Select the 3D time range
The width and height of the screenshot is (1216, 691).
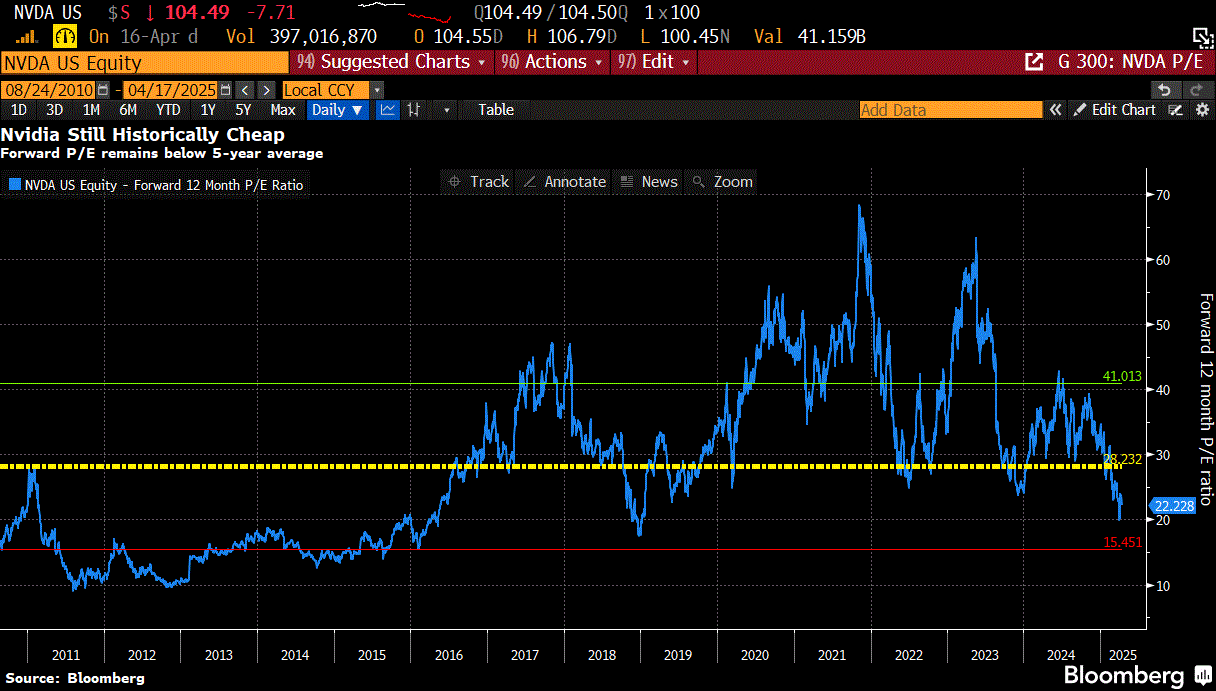click(55, 110)
